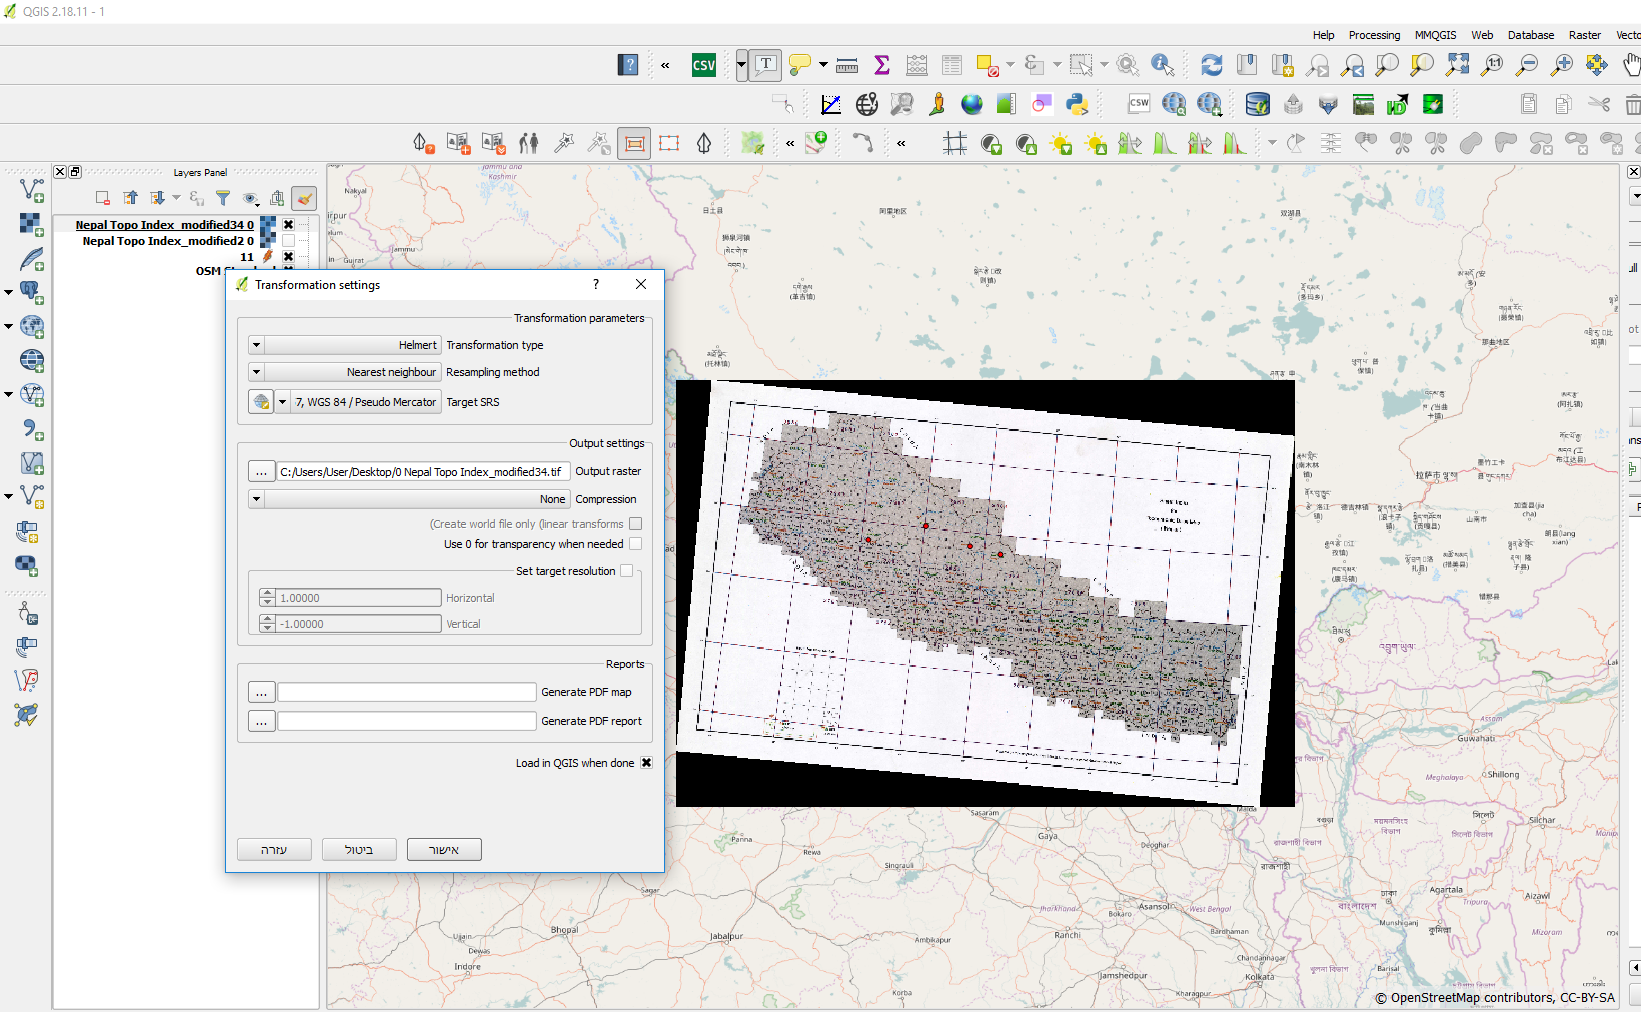This screenshot has width=1641, height=1012.
Task: Open the Statistical Summary sigma tool
Action: (882, 65)
